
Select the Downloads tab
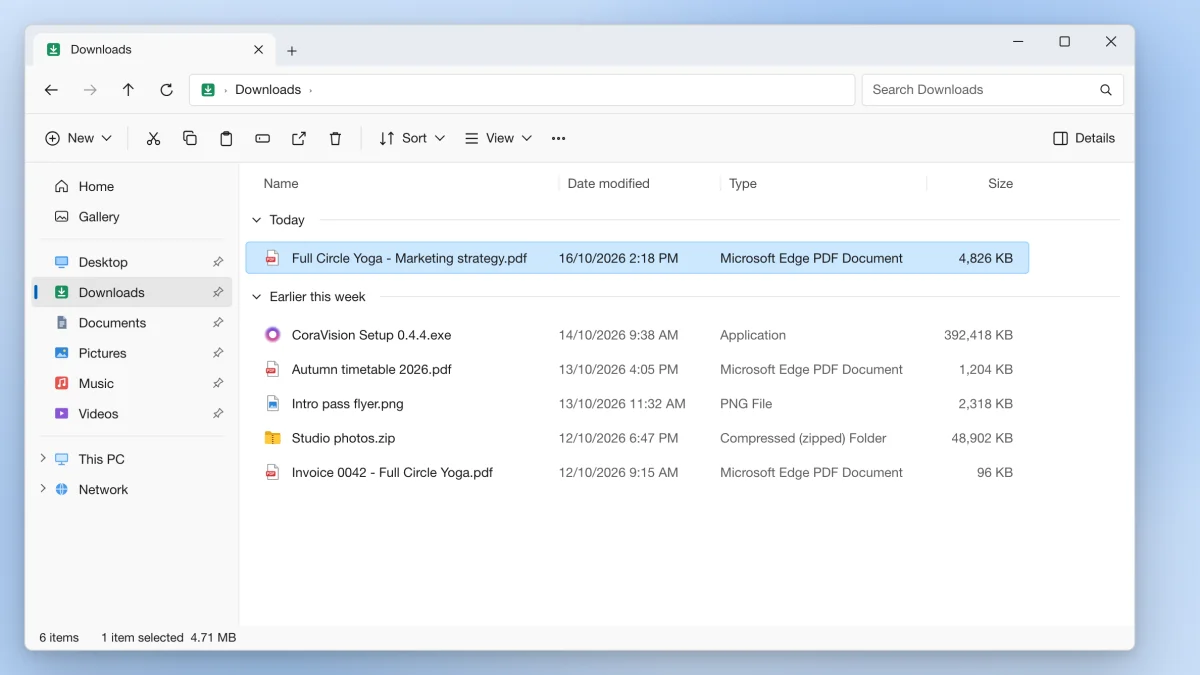(x=155, y=50)
